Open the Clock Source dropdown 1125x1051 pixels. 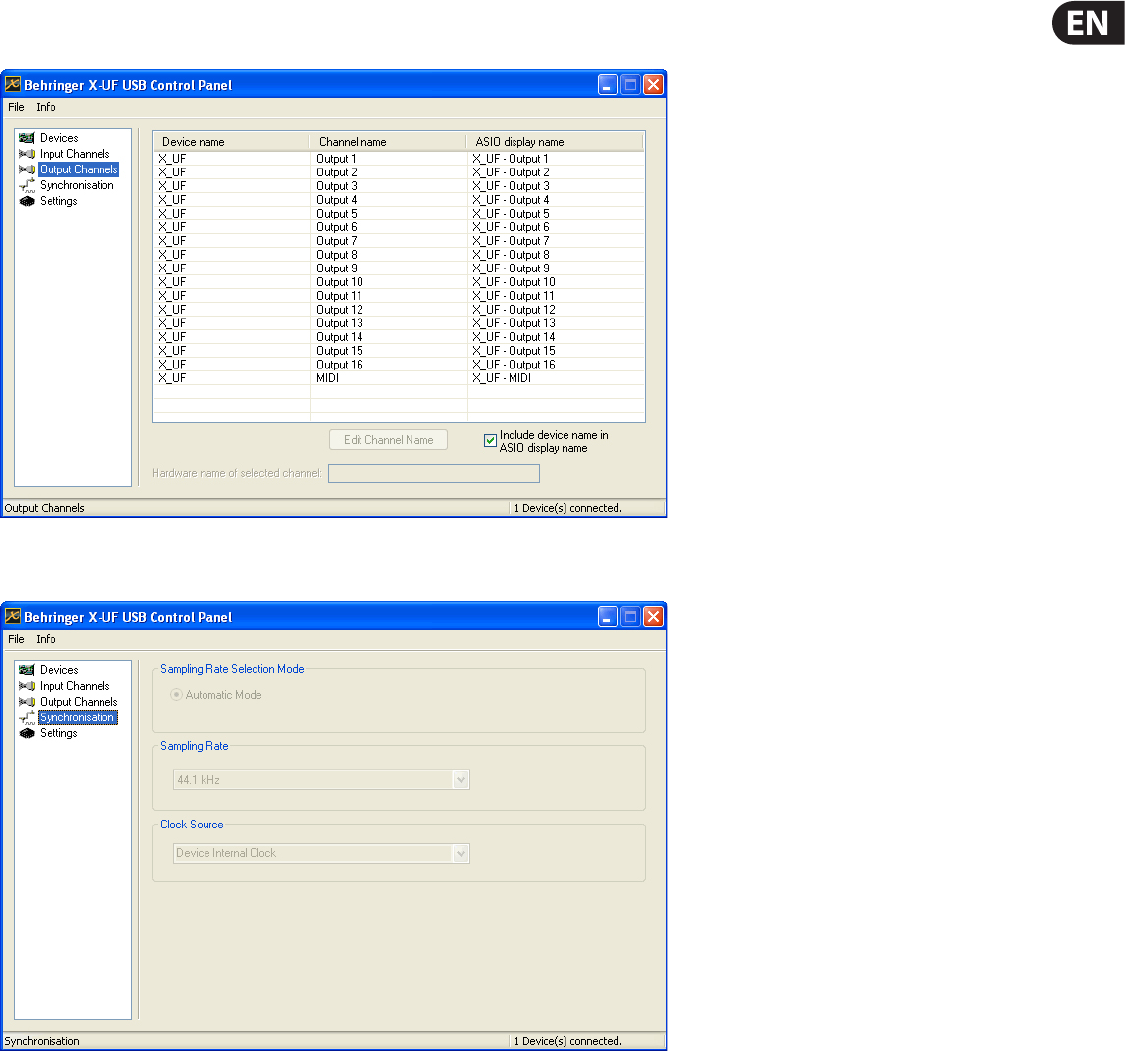(x=321, y=853)
